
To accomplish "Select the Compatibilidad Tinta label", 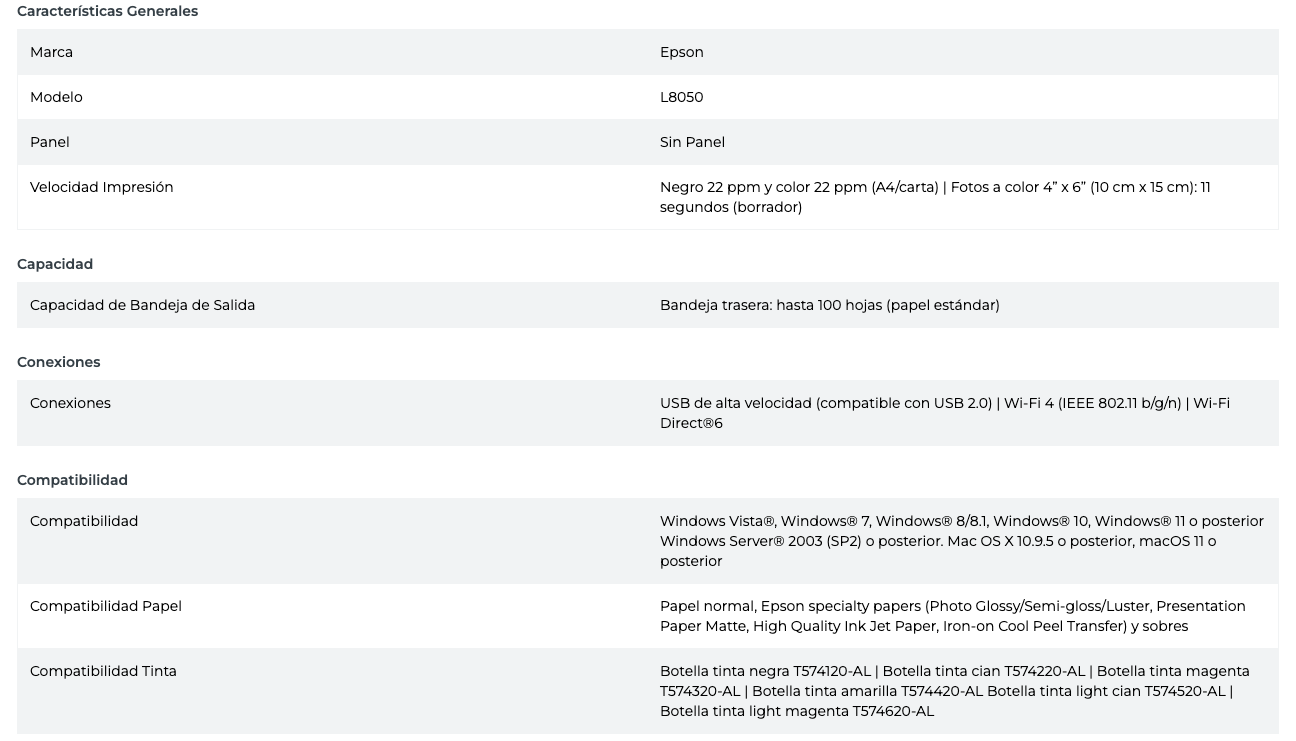I will 103,671.
